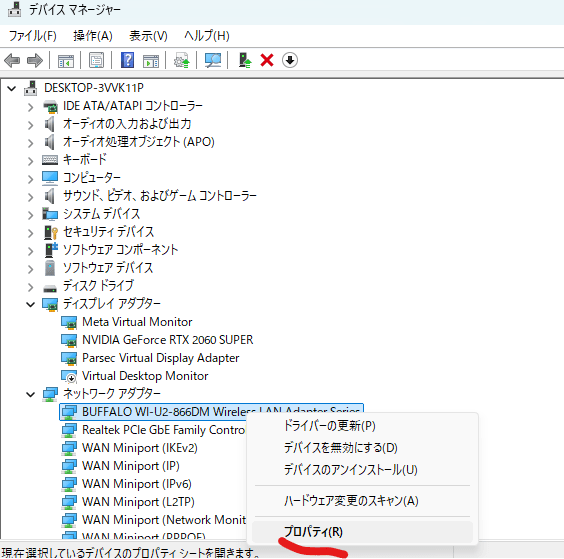
Task: Expand オーディオ処理オブジェクト (APO) chevron
Action: click(x=31, y=143)
